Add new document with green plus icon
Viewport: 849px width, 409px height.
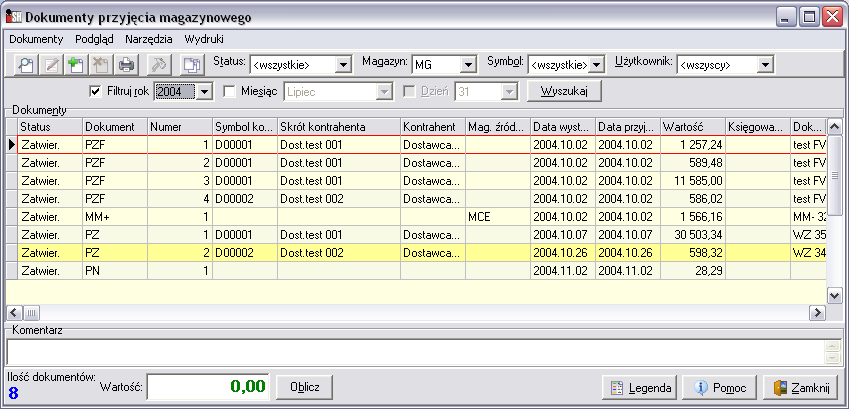coord(76,65)
